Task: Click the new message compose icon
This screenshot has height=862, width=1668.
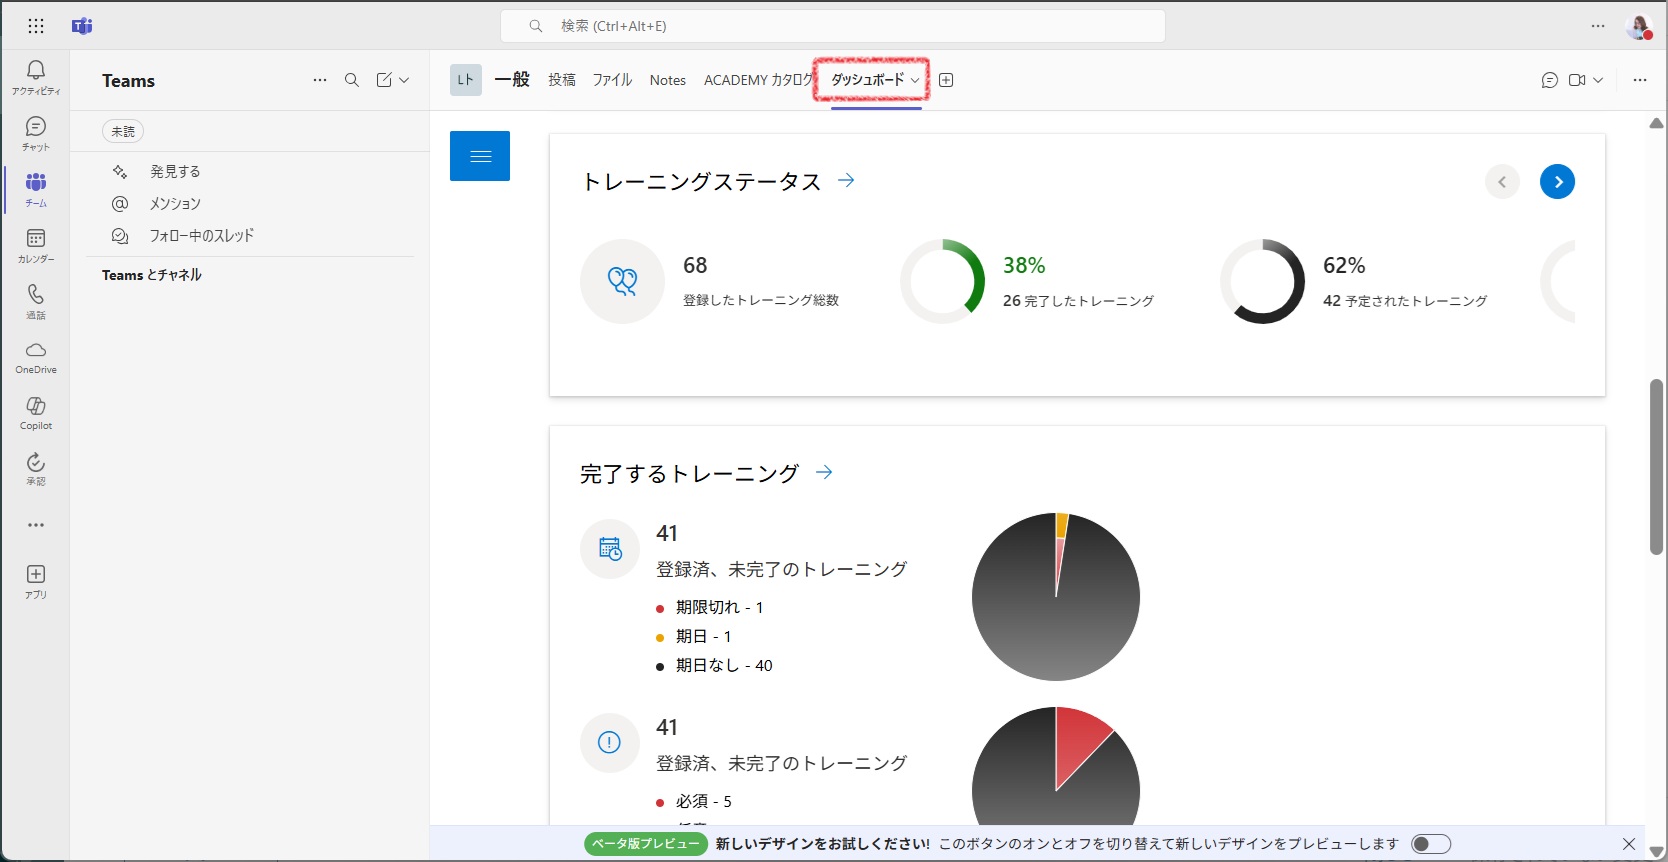Action: [x=384, y=80]
